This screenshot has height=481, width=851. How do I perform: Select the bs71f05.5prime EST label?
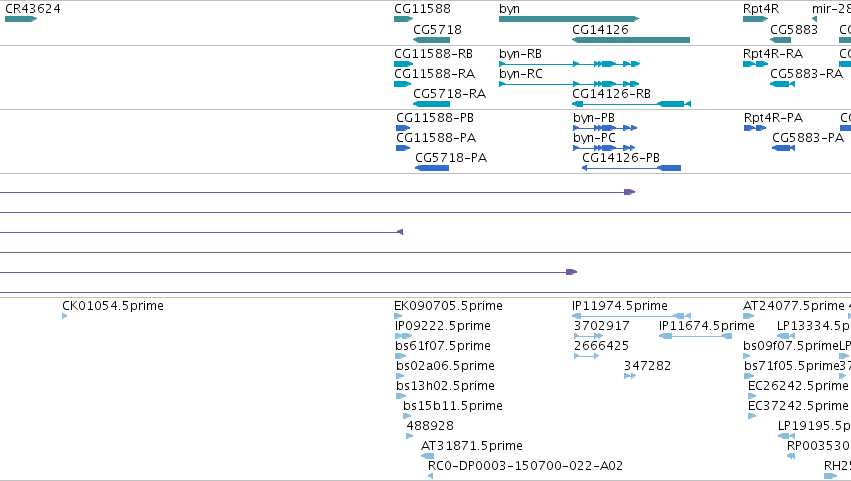click(x=792, y=366)
